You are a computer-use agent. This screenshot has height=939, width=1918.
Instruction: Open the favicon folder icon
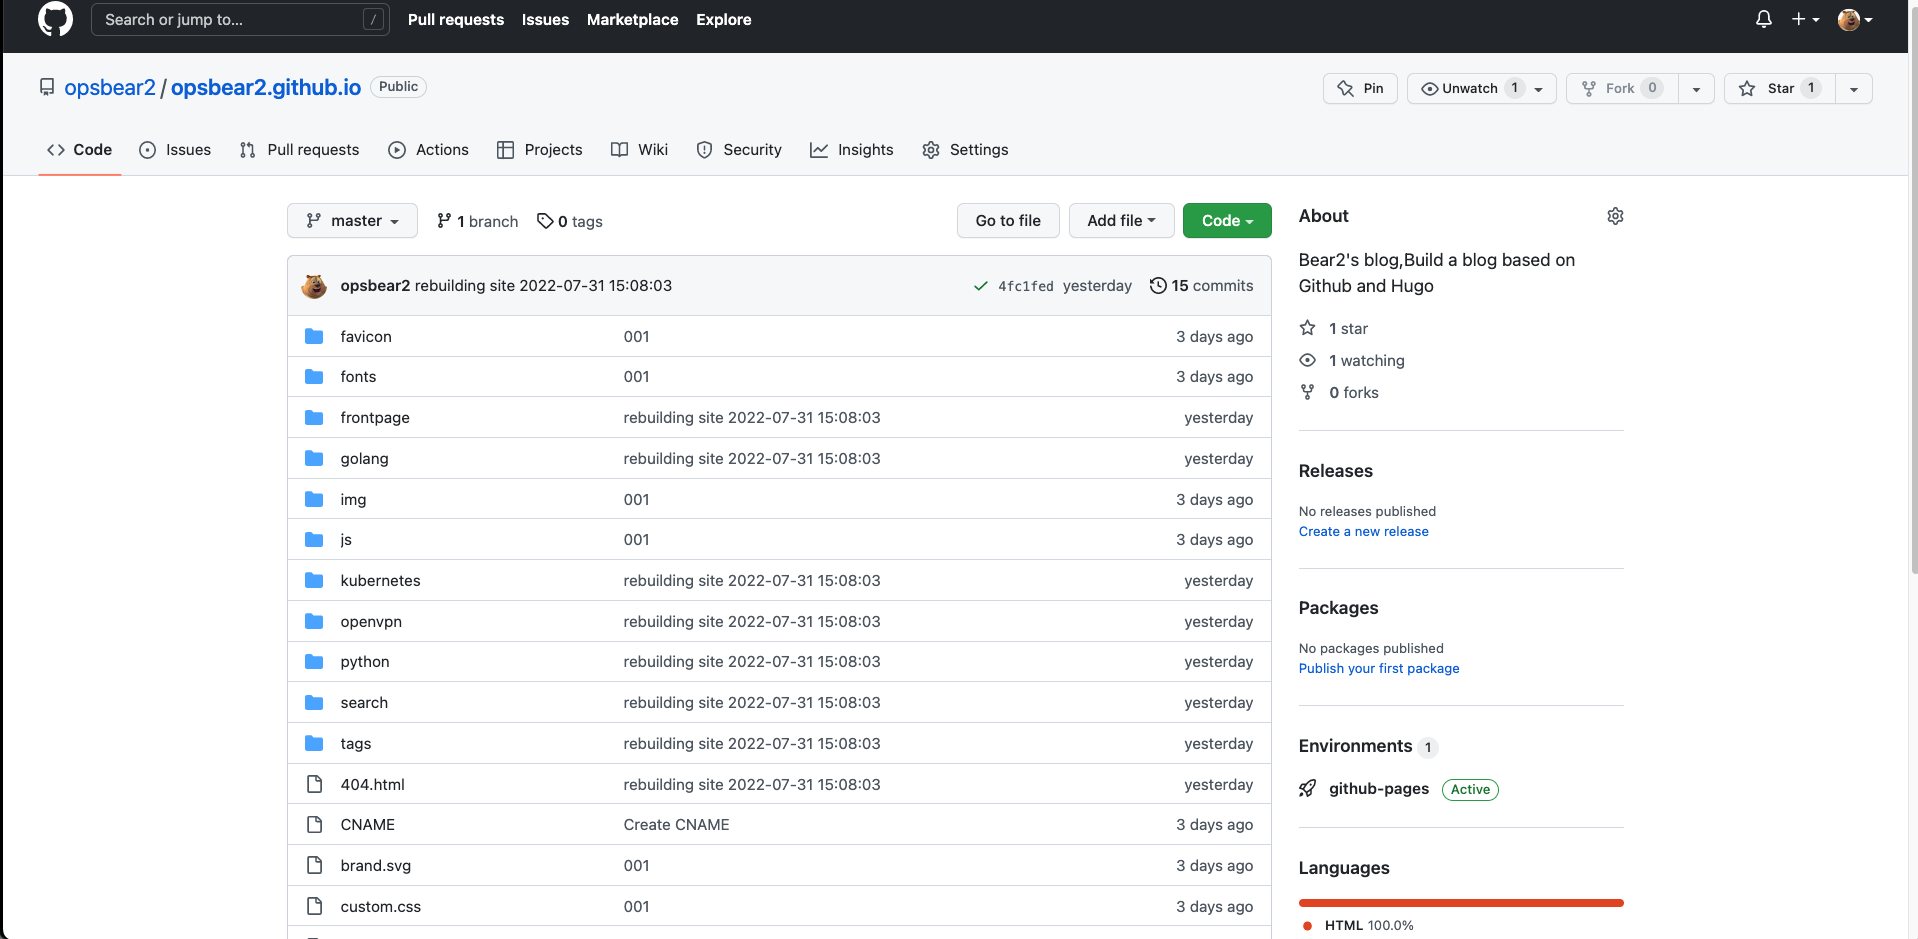click(x=314, y=336)
